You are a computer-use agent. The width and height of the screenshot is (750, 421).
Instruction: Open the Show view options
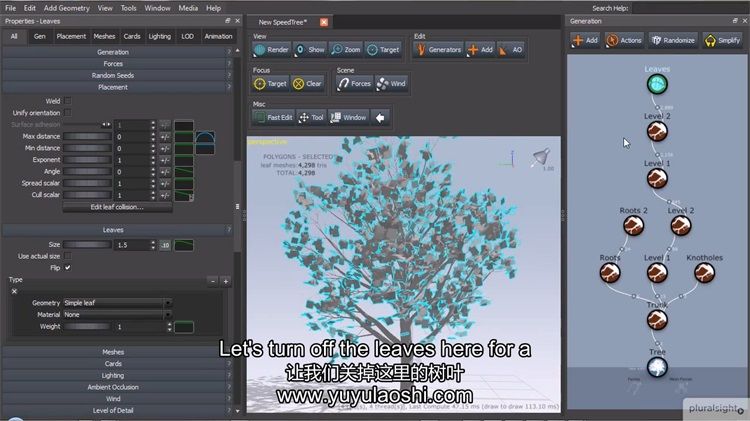pos(310,49)
